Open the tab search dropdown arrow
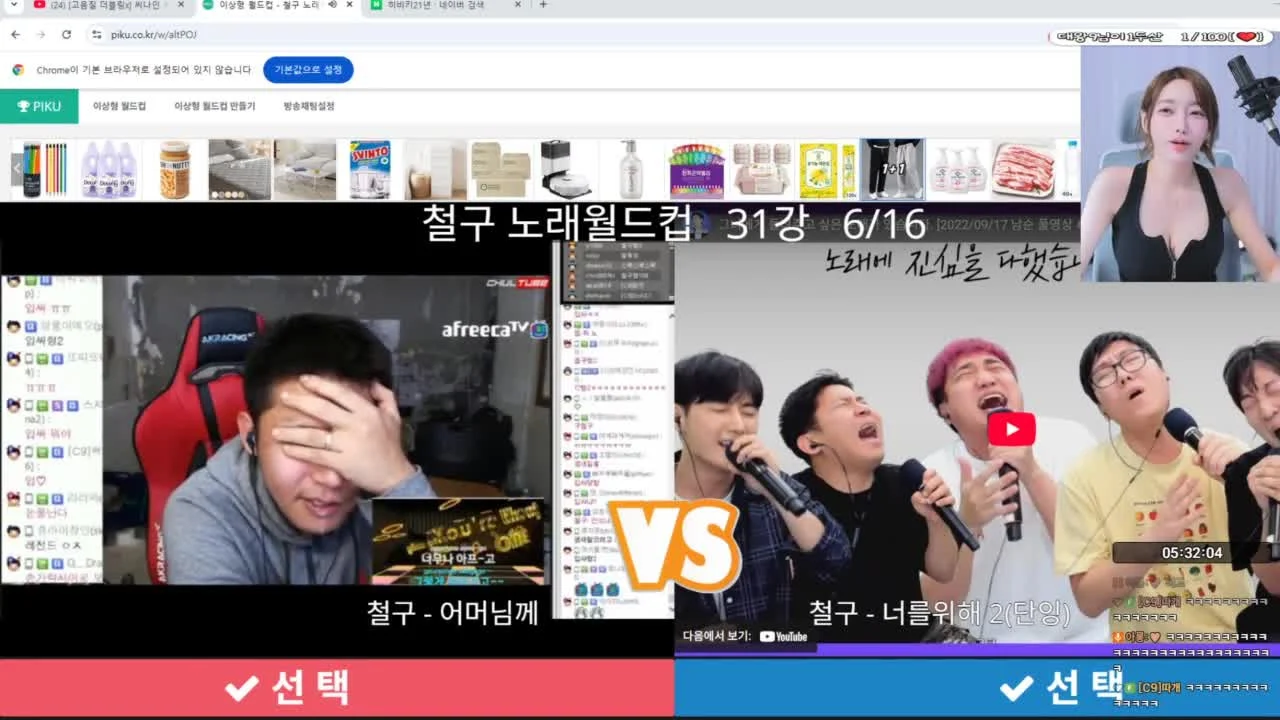This screenshot has height=720, width=1280. click(14, 5)
